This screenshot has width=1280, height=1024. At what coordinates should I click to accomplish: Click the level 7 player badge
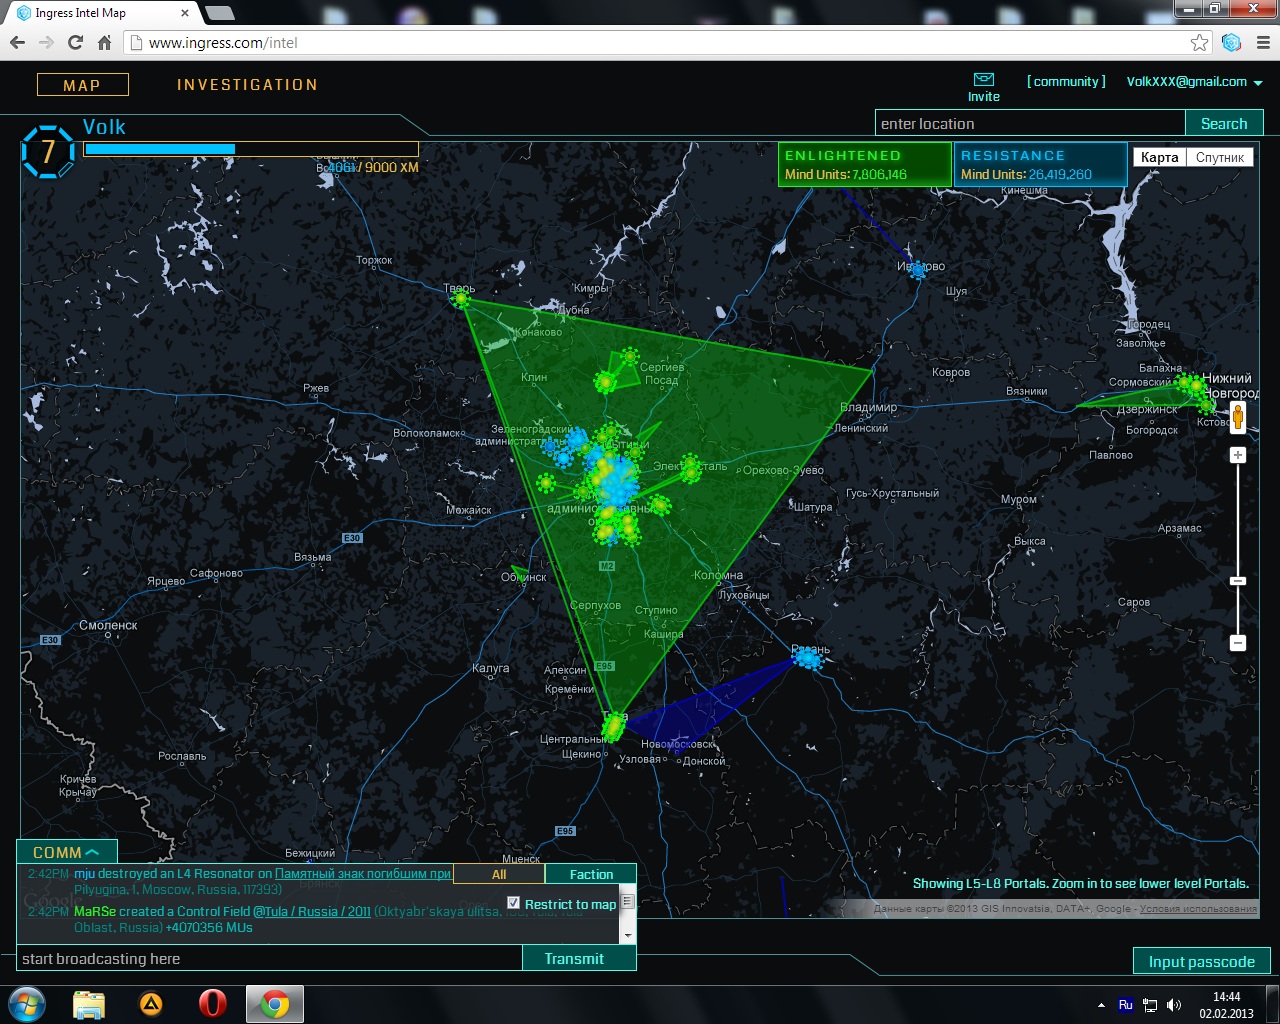47,152
